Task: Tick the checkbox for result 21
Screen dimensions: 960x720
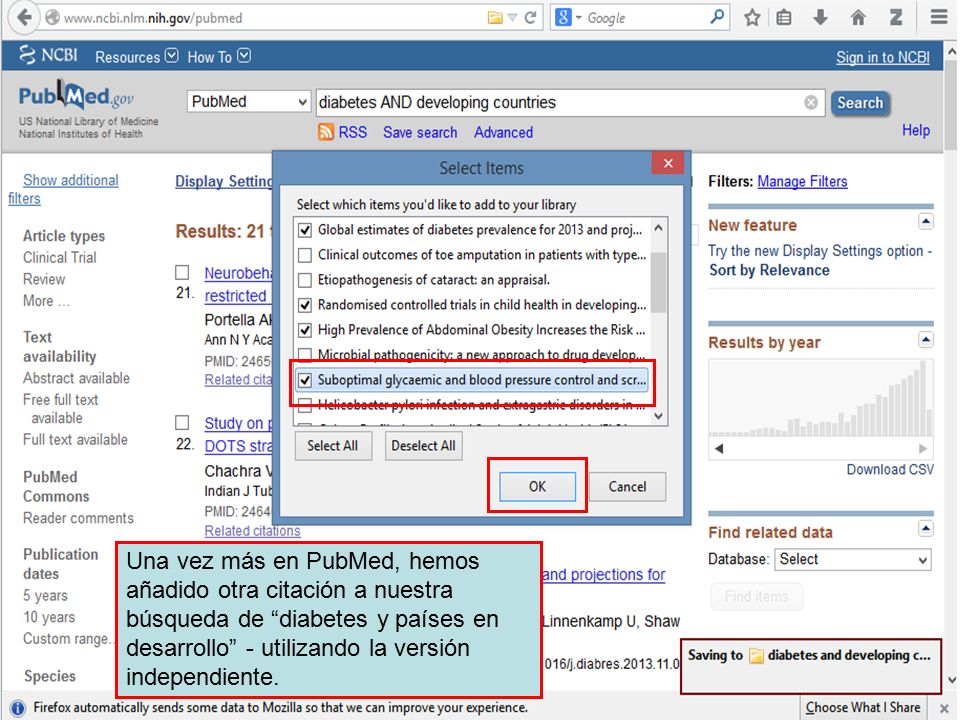Action: tap(182, 272)
